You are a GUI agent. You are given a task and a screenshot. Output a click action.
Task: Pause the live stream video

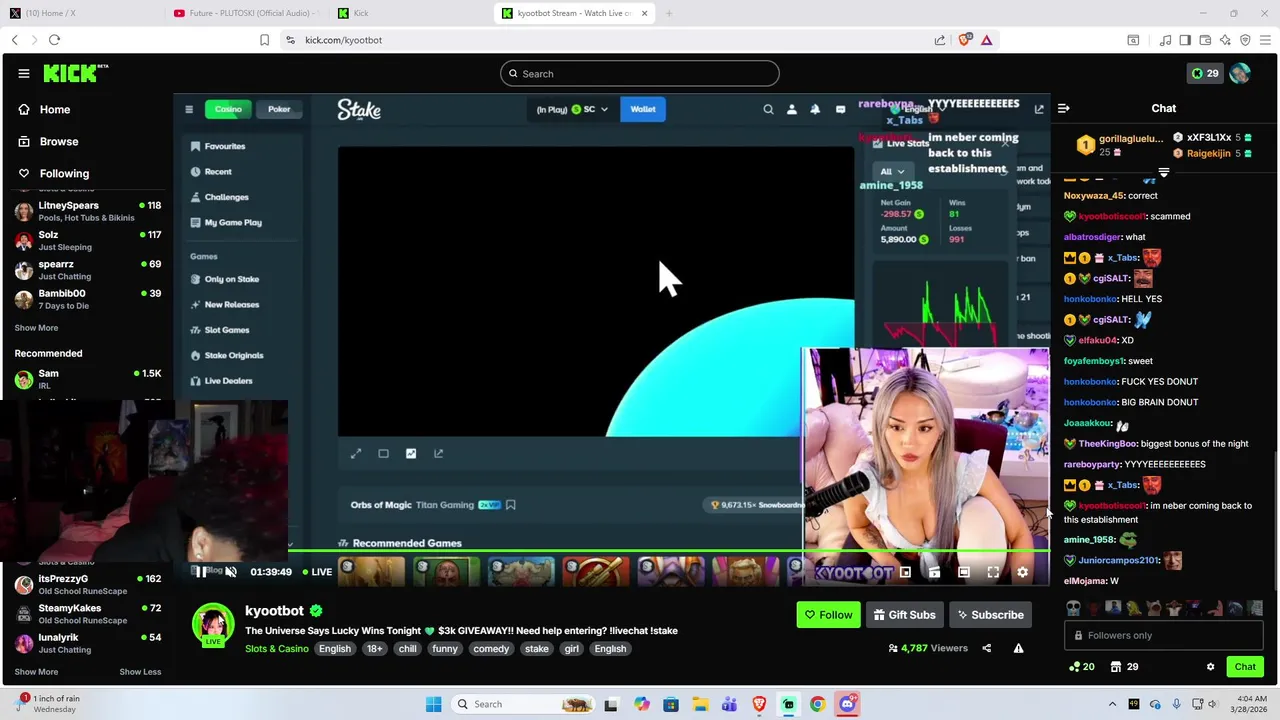(201, 572)
